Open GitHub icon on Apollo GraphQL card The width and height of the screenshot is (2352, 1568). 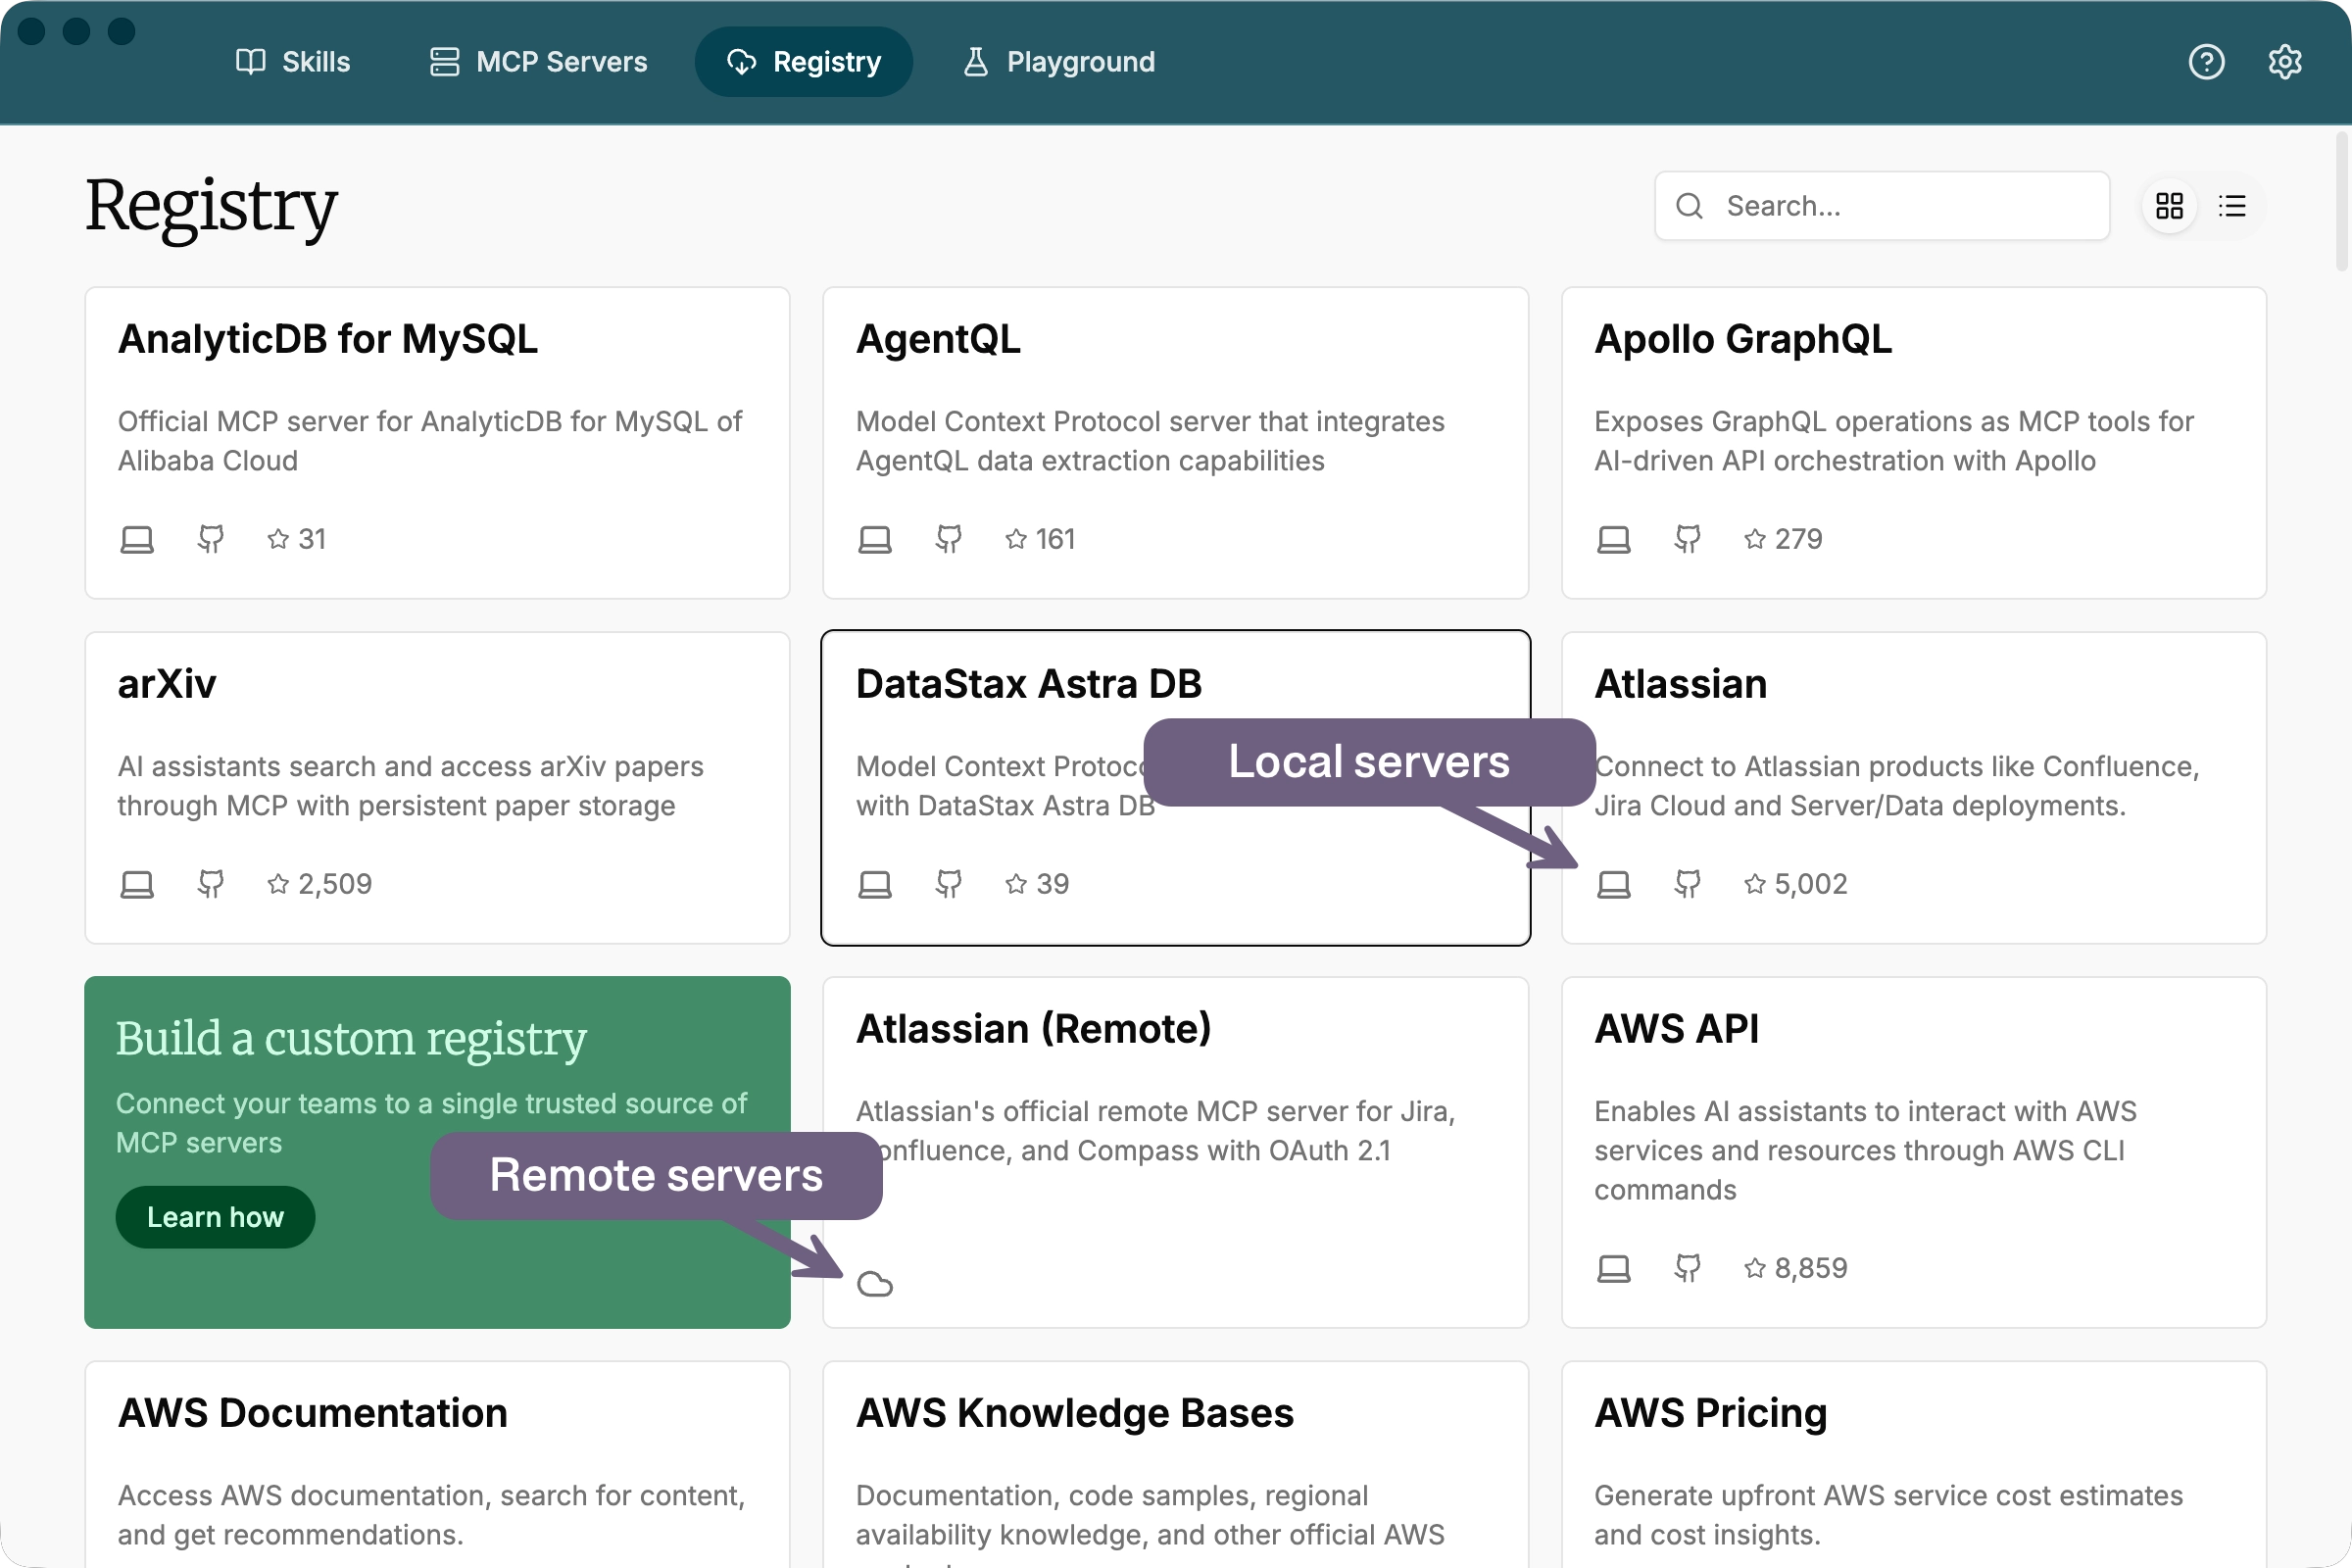[1688, 540]
